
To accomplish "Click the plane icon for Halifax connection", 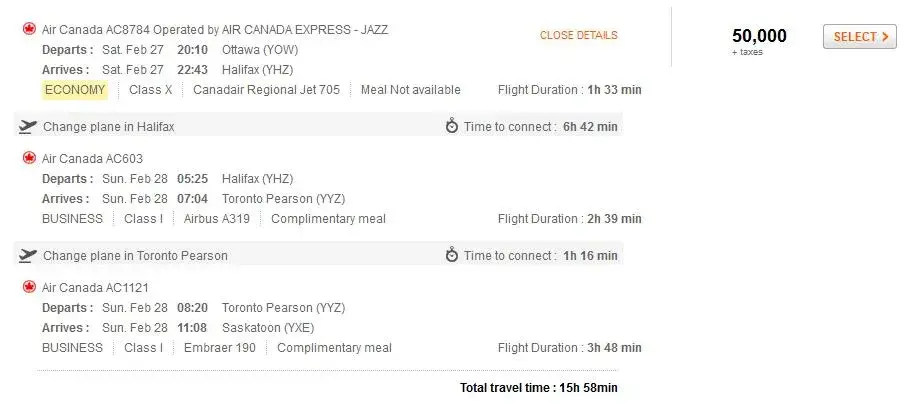I will (28, 127).
